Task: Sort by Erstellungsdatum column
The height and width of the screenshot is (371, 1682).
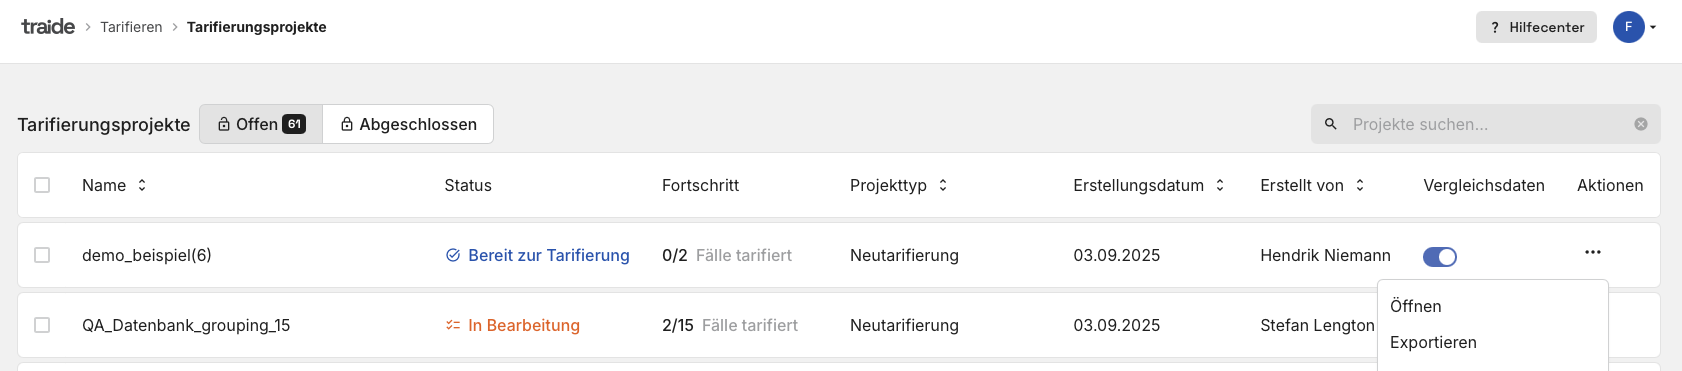Action: pyautogui.click(x=1220, y=185)
